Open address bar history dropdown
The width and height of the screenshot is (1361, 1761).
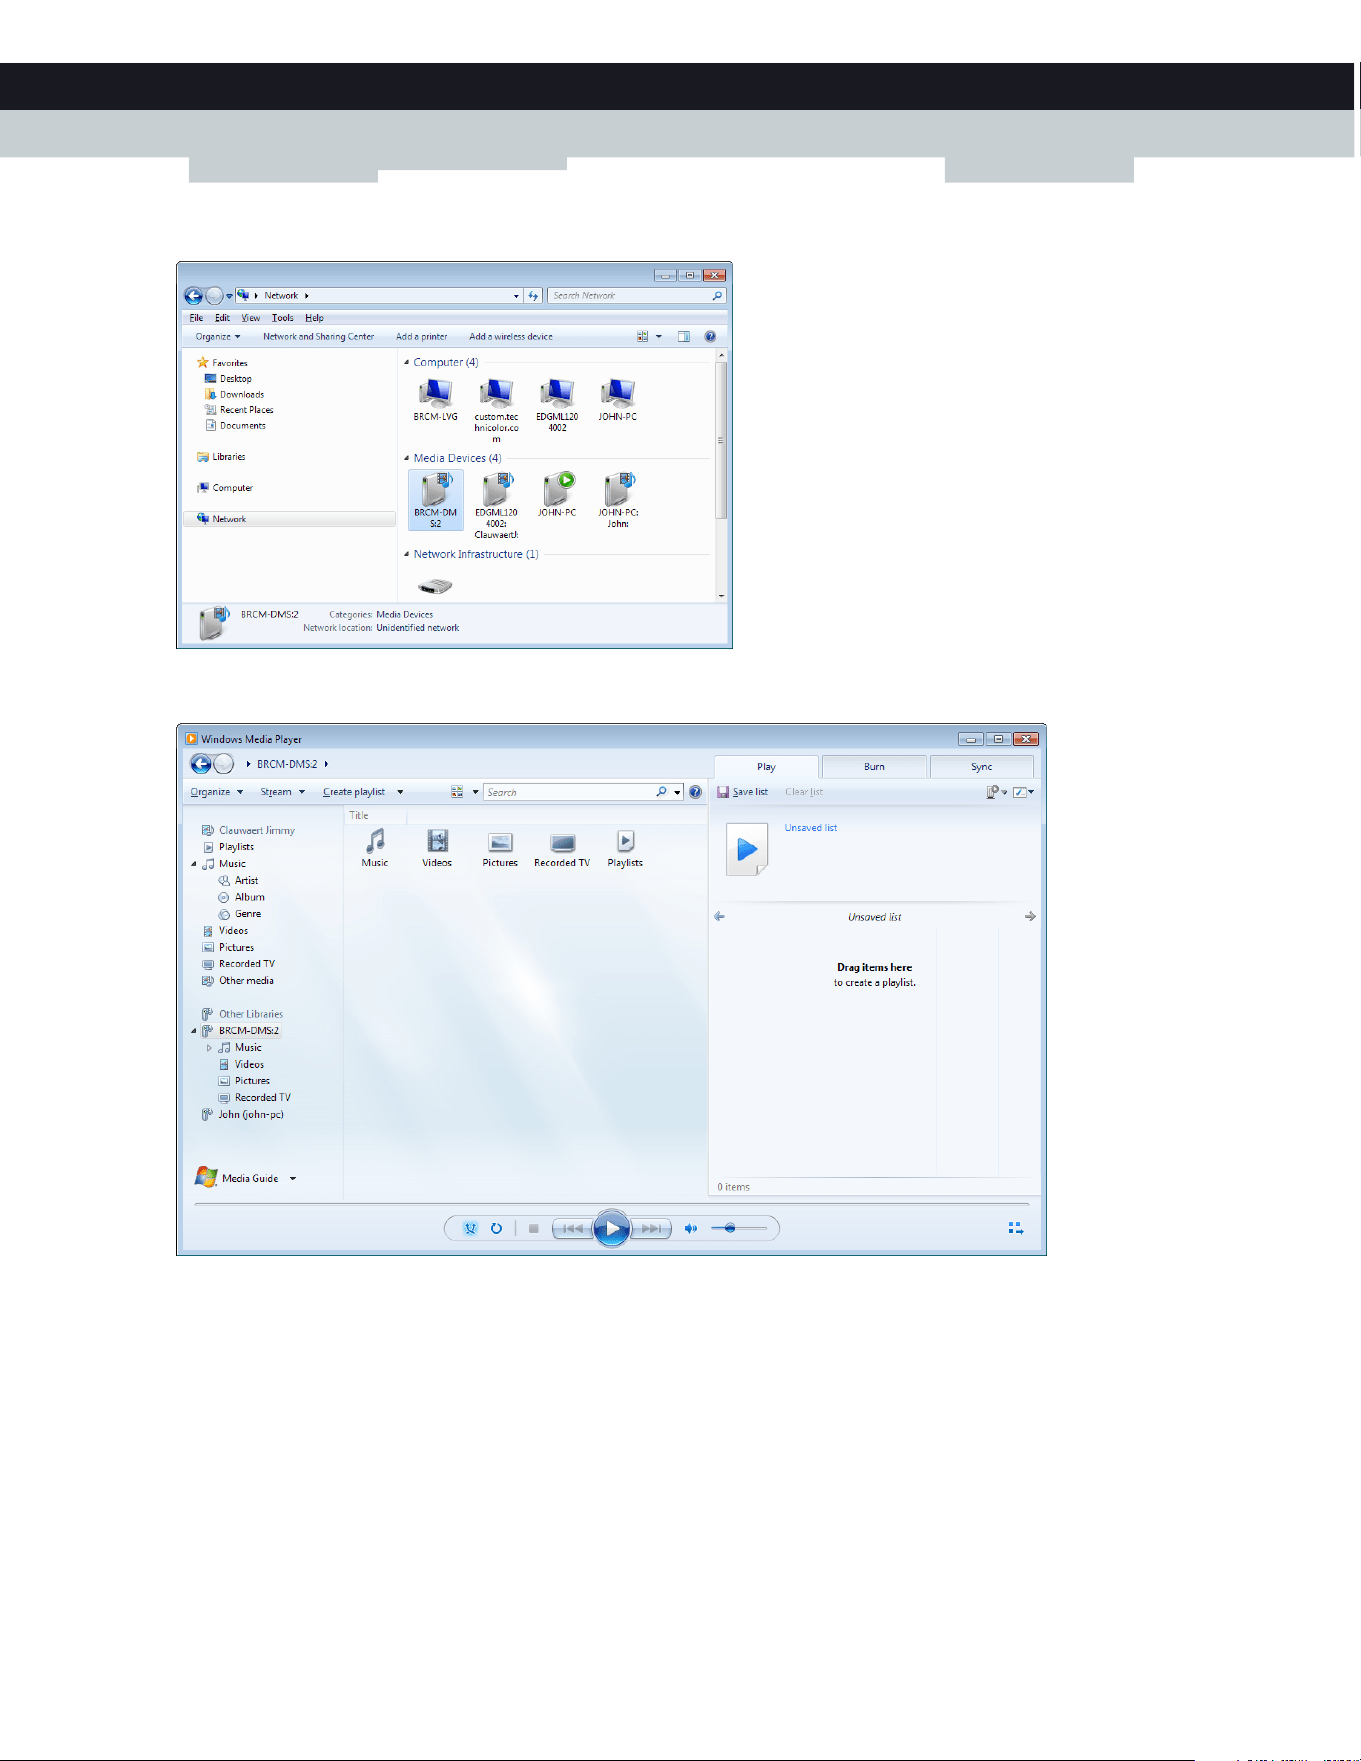516,296
